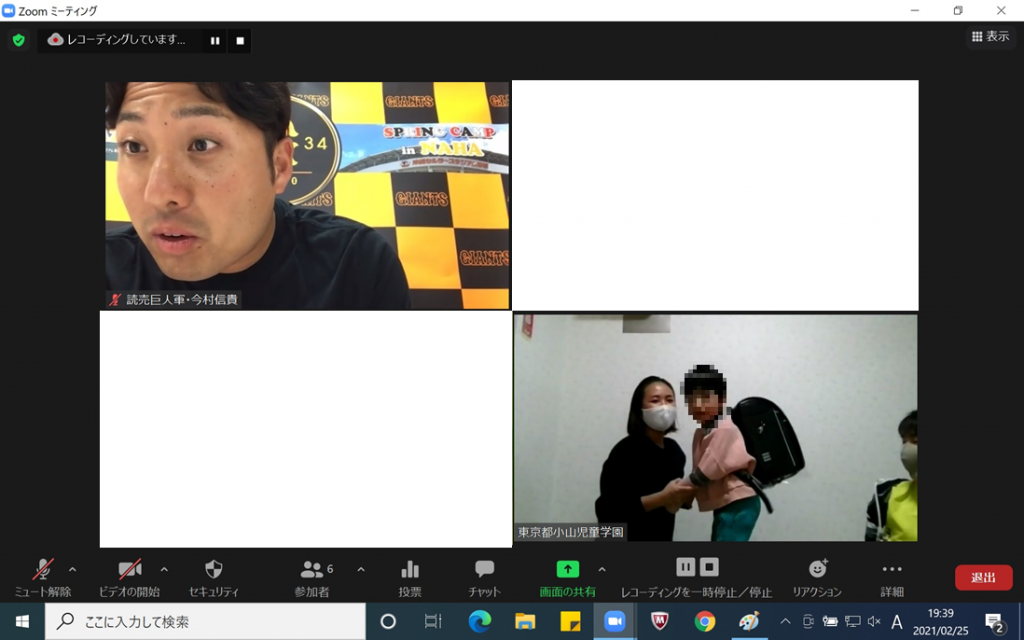Image resolution: width=1024 pixels, height=640 pixels.
Task: Open Sticky Notes from taskbar
Action: pos(570,622)
